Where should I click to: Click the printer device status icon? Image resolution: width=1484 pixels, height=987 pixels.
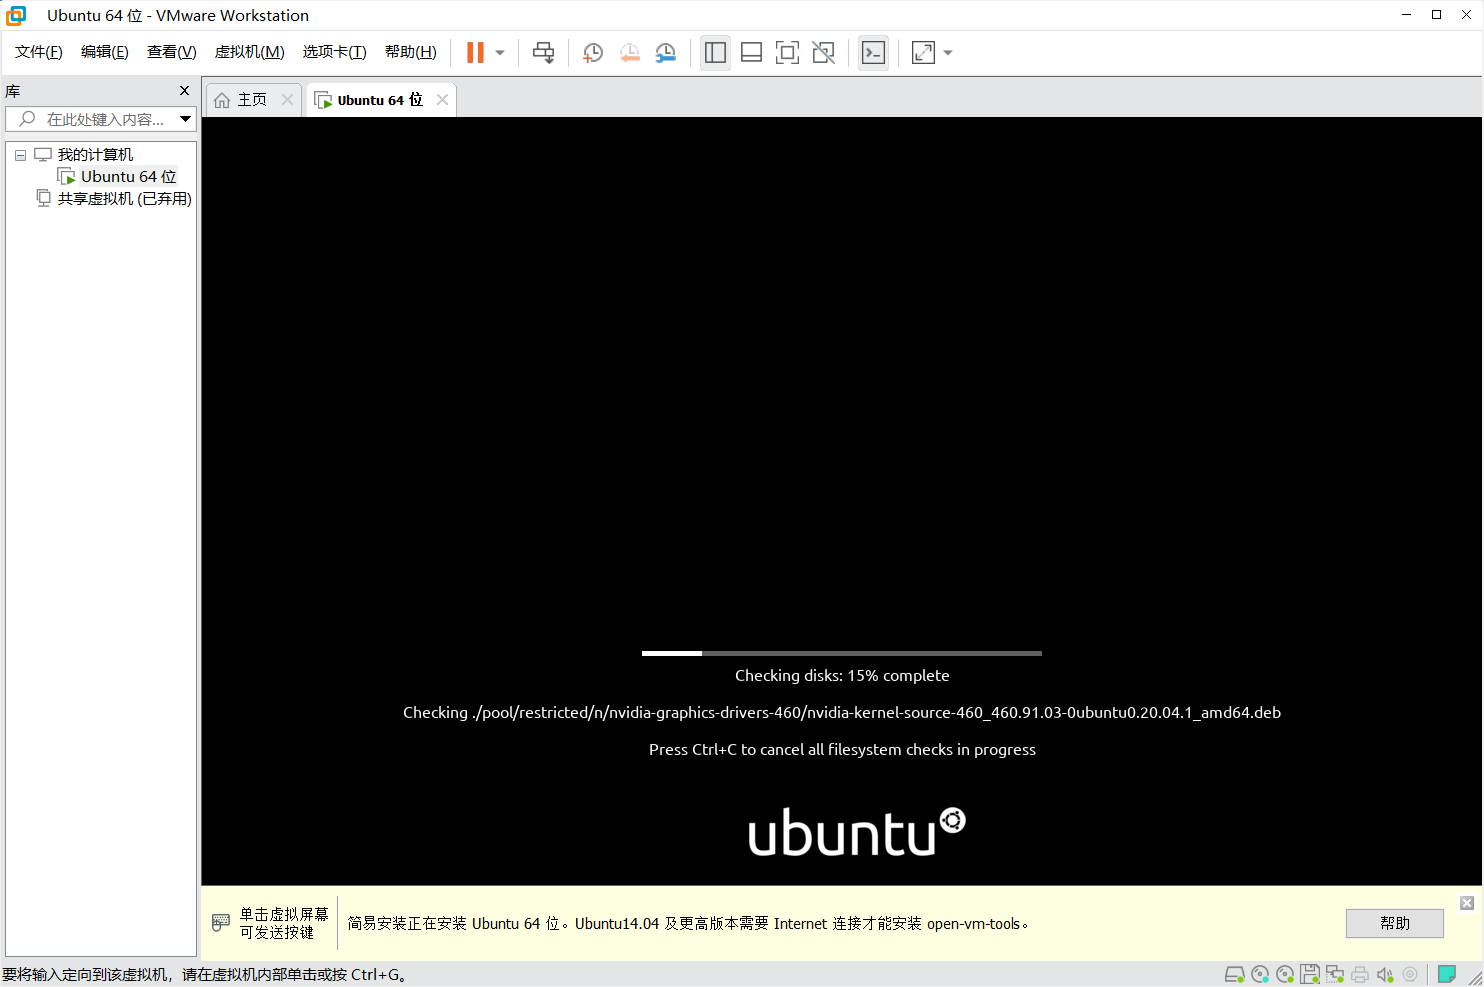pyautogui.click(x=1360, y=973)
